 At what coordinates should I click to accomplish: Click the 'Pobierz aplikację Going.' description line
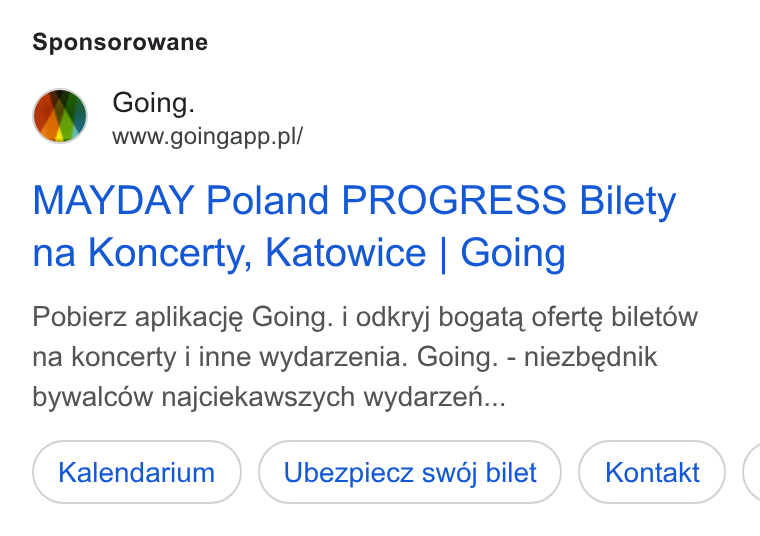(183, 318)
